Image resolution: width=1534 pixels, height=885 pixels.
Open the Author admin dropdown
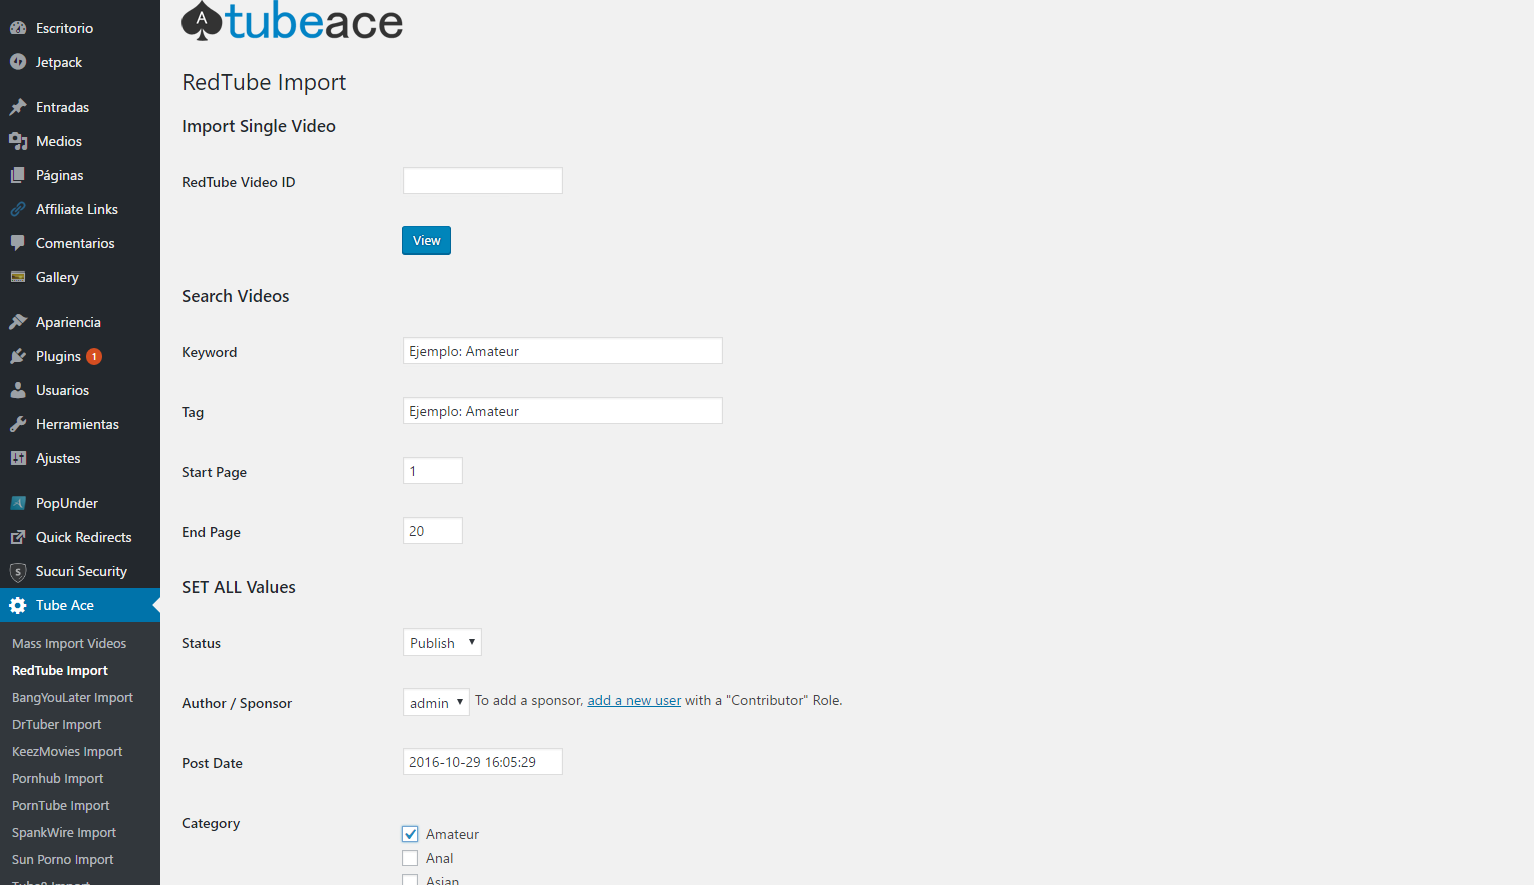click(x=436, y=702)
